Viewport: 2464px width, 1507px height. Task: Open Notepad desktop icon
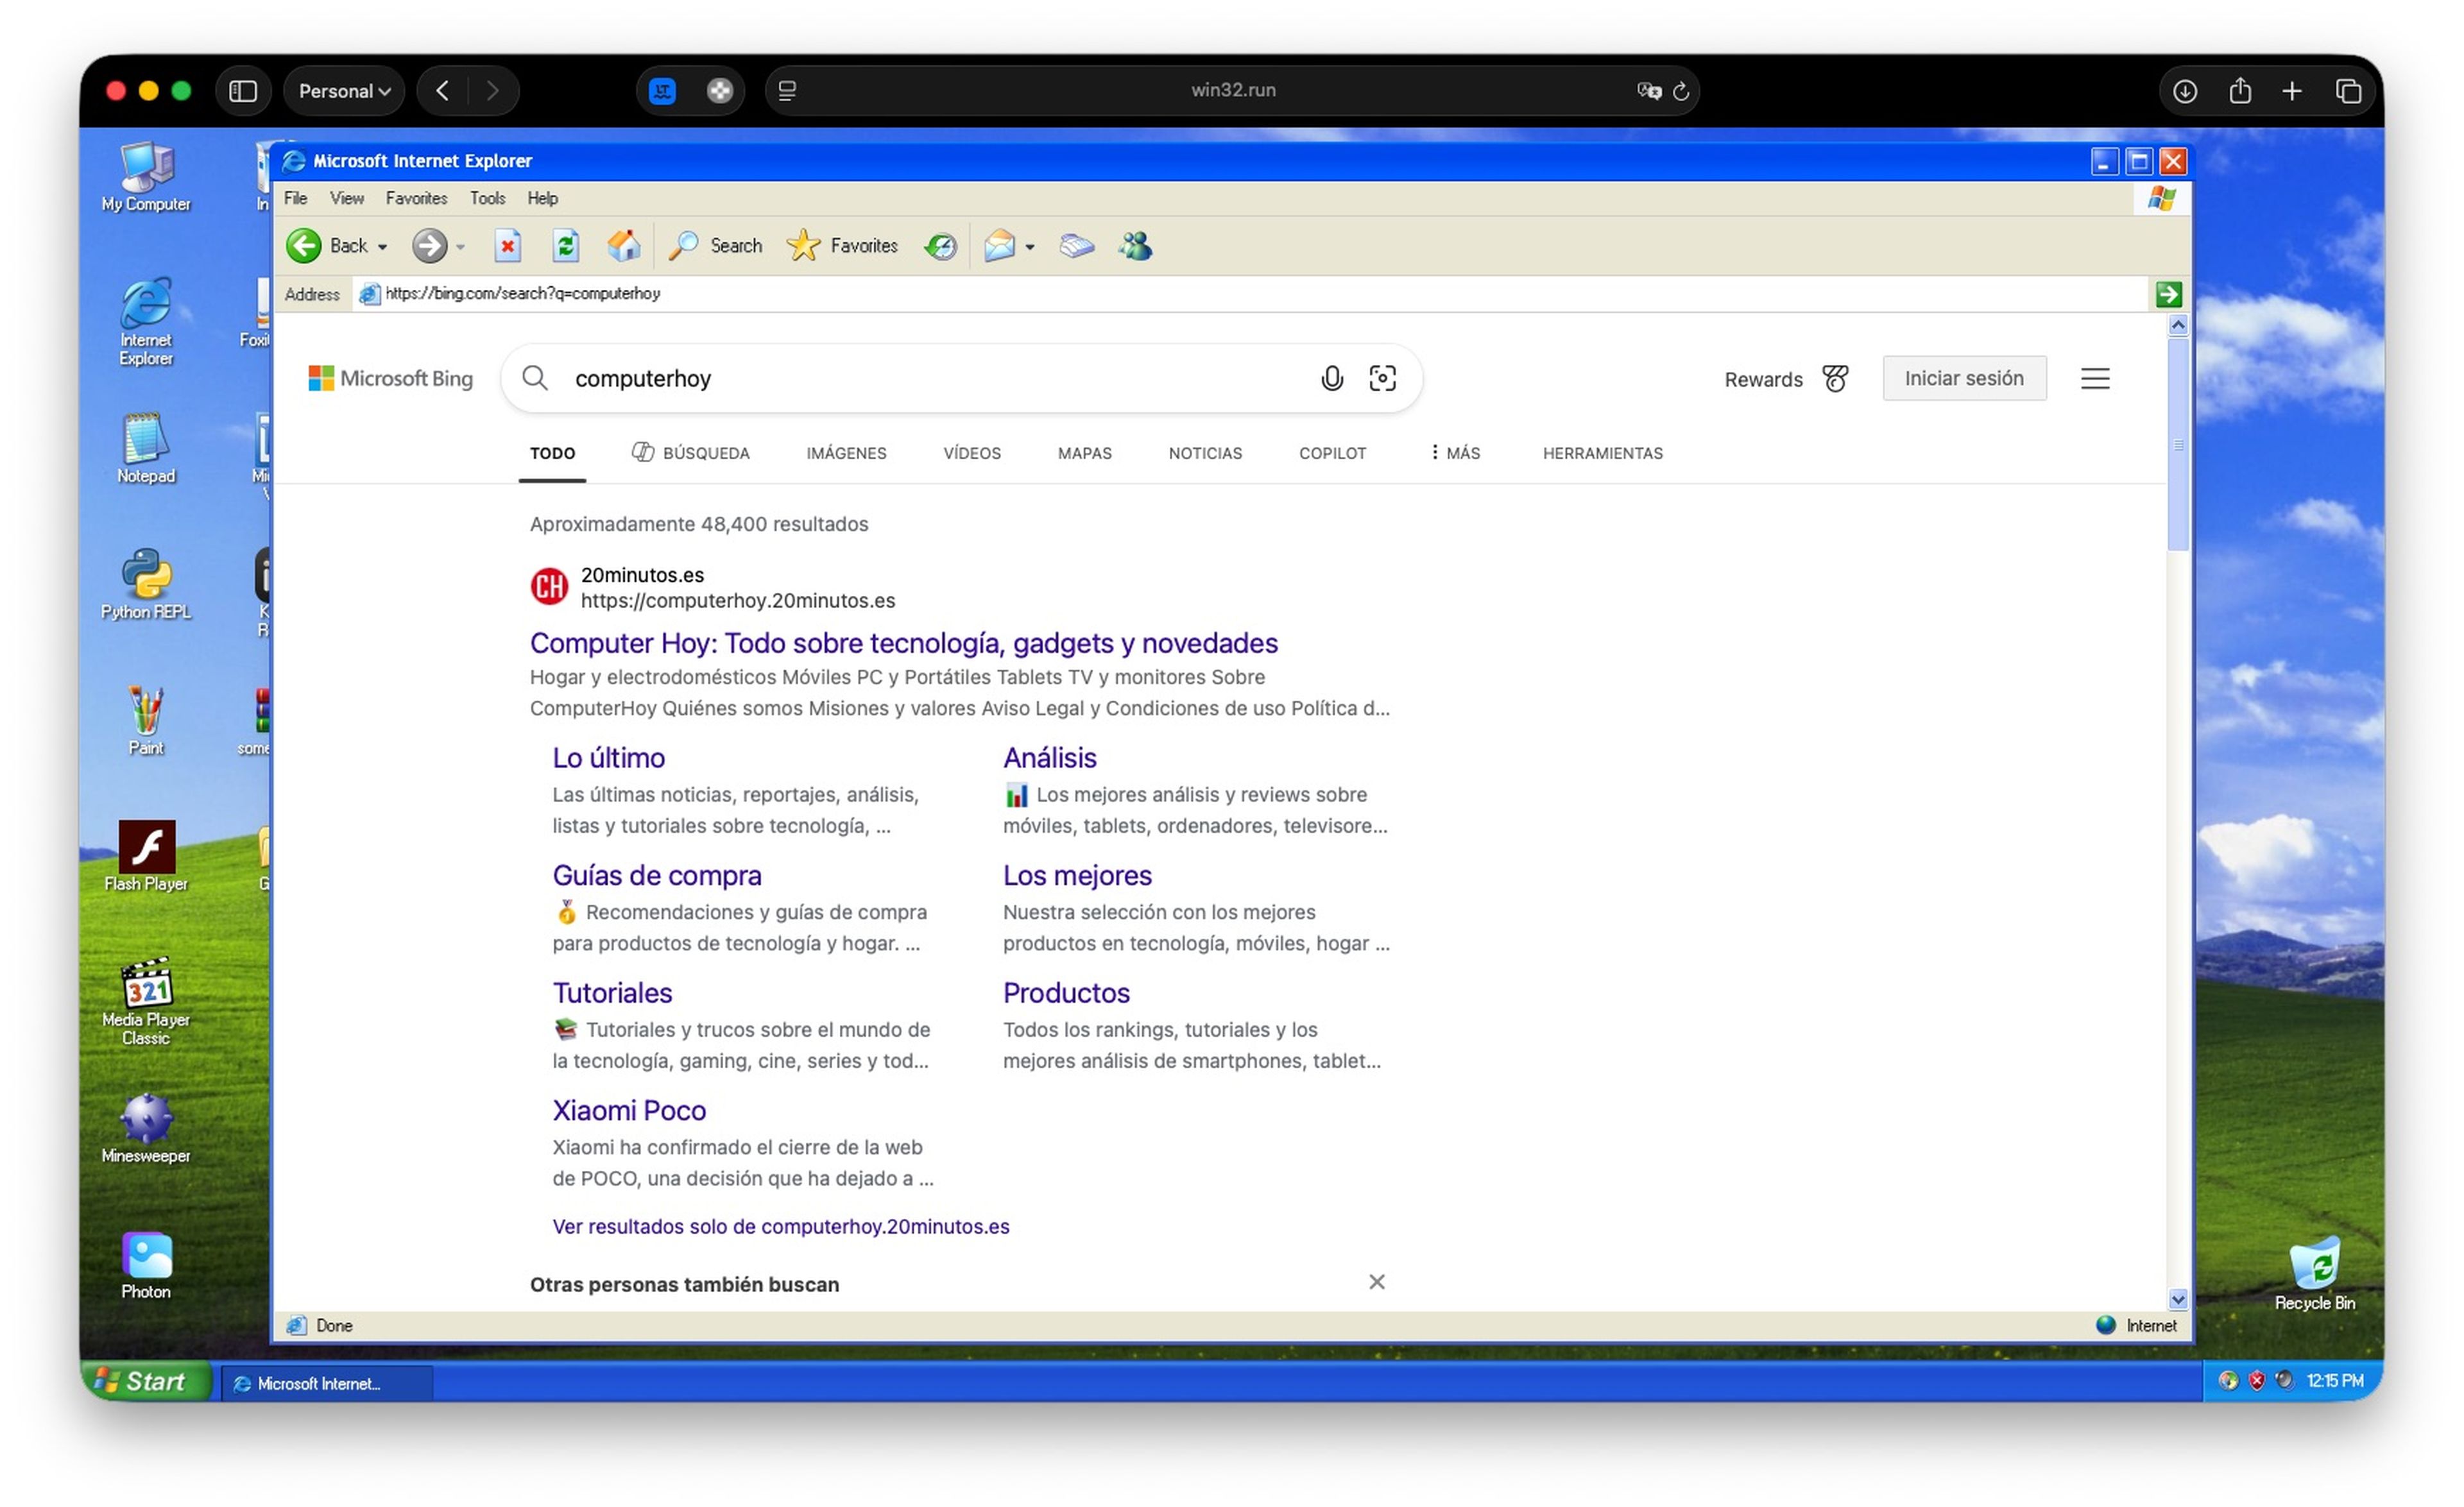[x=146, y=449]
